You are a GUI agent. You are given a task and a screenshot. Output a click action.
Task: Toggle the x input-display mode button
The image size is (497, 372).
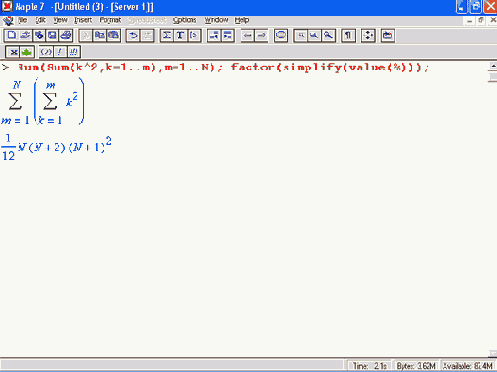pyautogui.click(x=13, y=52)
